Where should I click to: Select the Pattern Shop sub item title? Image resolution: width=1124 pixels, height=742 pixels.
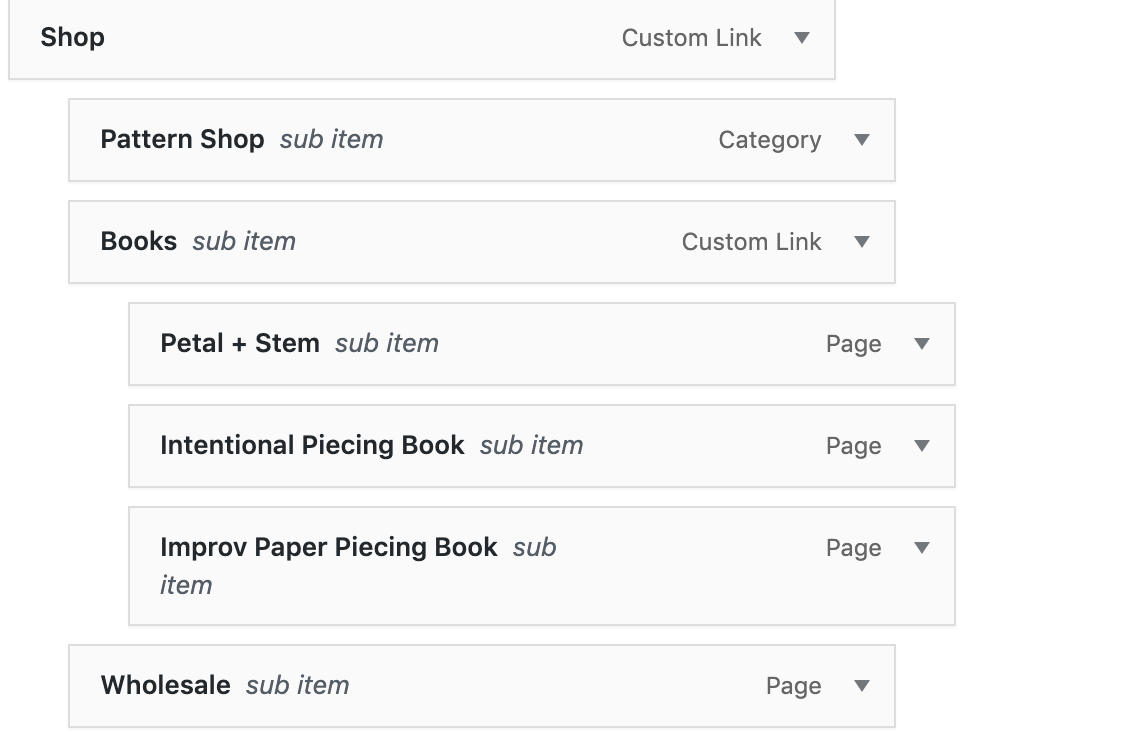(182, 139)
